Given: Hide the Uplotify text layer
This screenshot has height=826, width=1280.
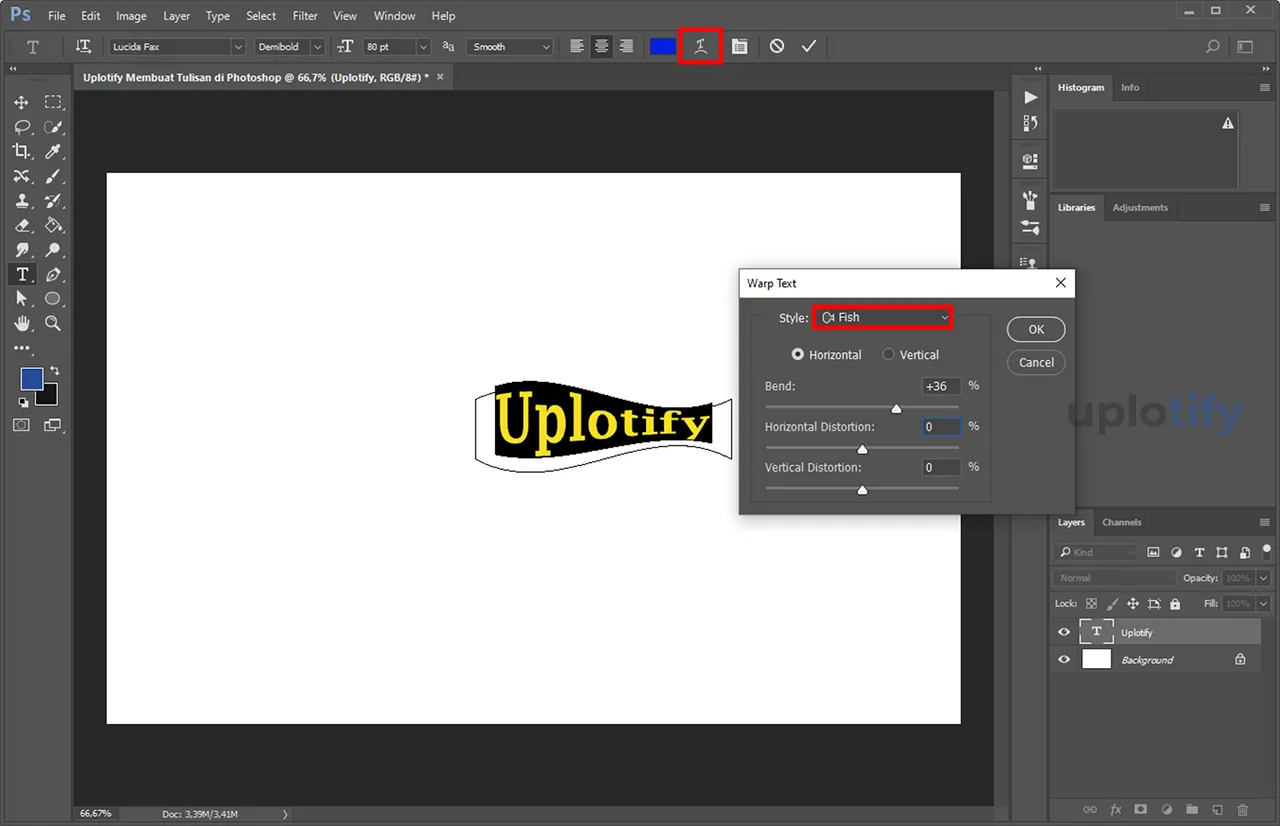Looking at the screenshot, I should click(1064, 632).
